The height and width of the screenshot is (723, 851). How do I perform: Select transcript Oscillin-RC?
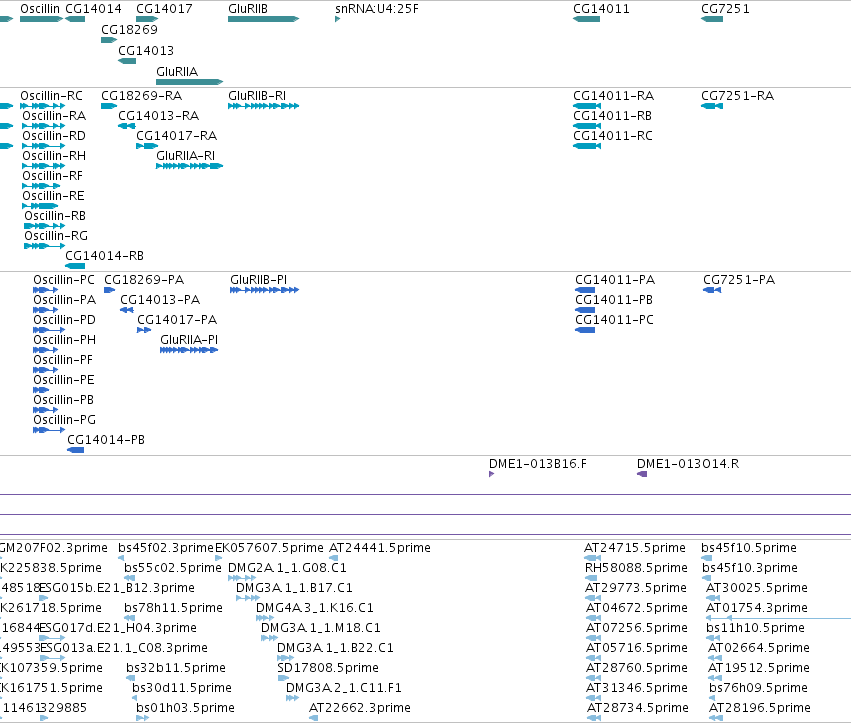52,96
